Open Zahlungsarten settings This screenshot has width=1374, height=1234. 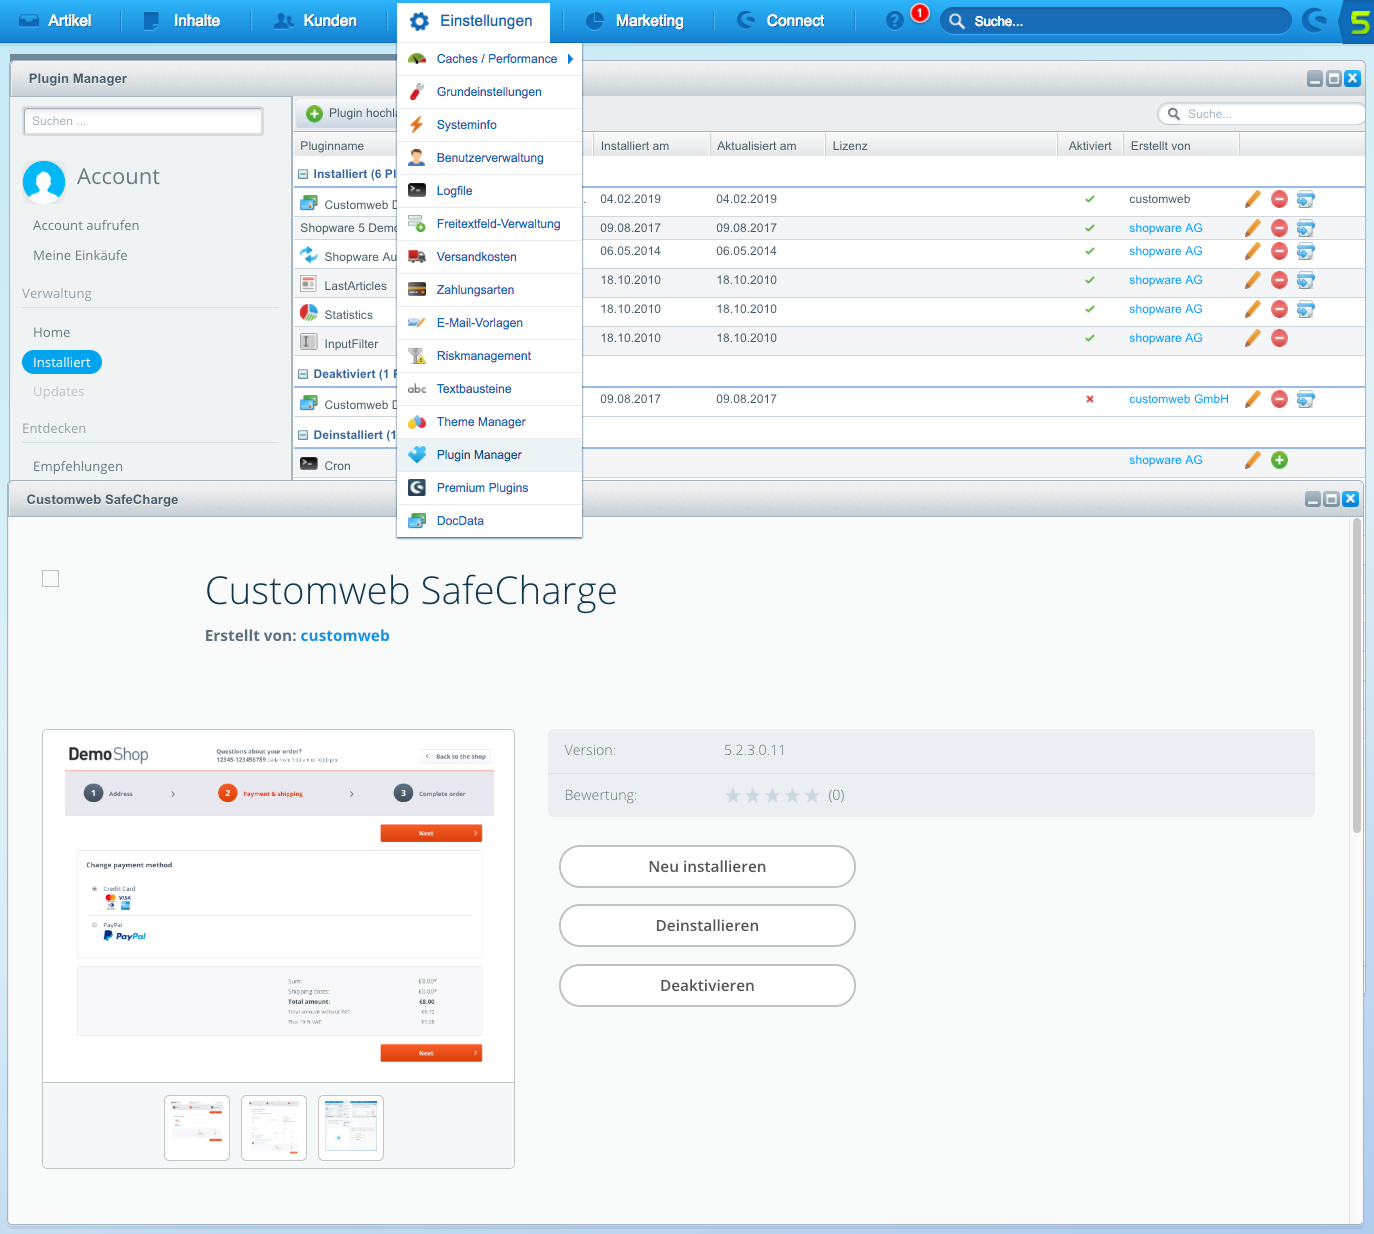(489, 290)
